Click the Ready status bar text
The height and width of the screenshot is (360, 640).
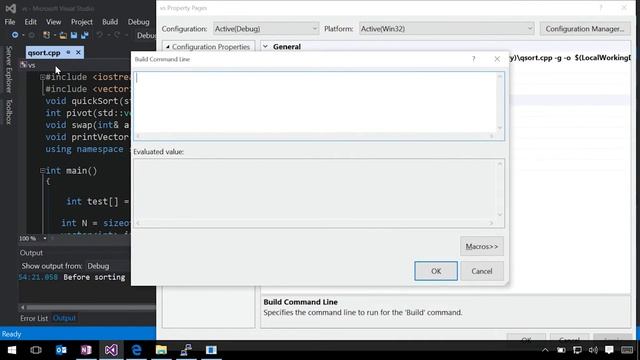click(x=11, y=334)
